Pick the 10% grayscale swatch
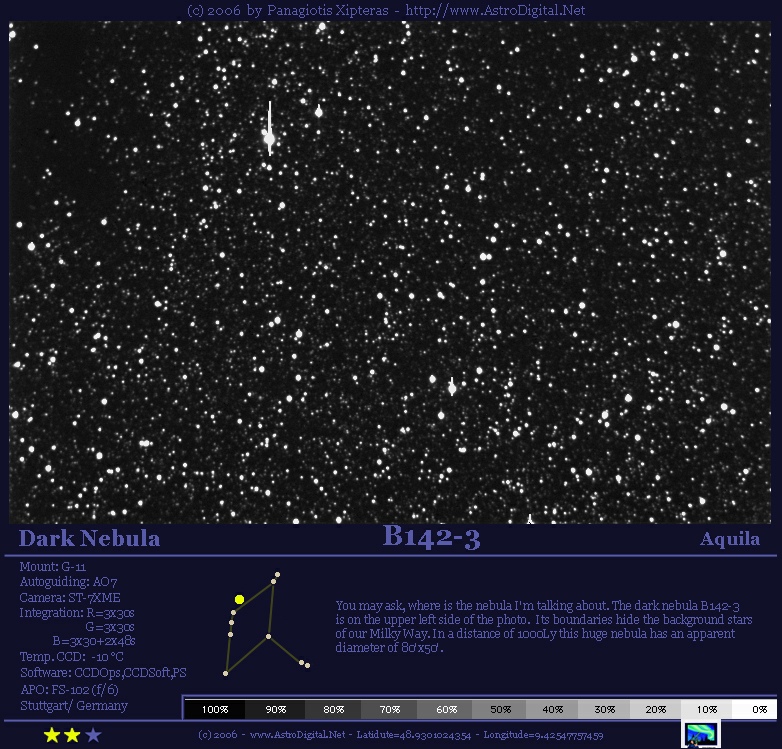 [708, 708]
